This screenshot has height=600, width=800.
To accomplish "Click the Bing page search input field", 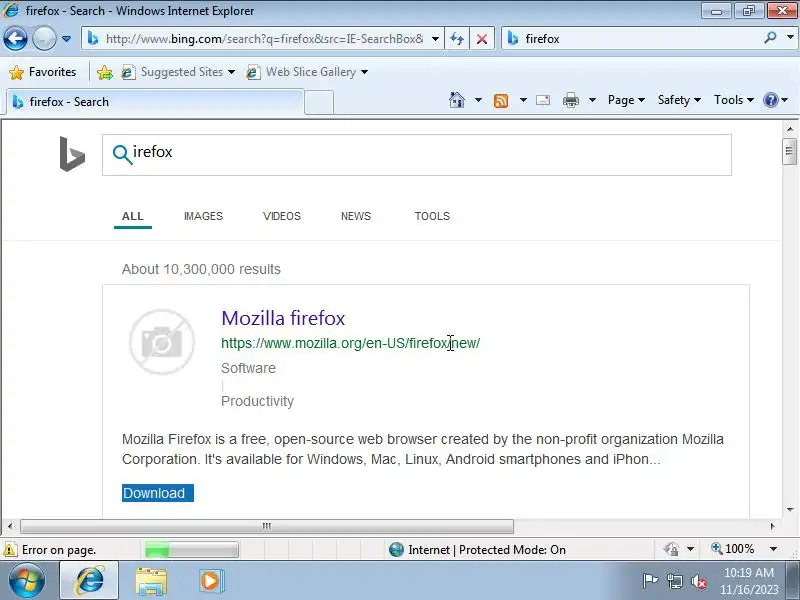I will pyautogui.click(x=417, y=155).
